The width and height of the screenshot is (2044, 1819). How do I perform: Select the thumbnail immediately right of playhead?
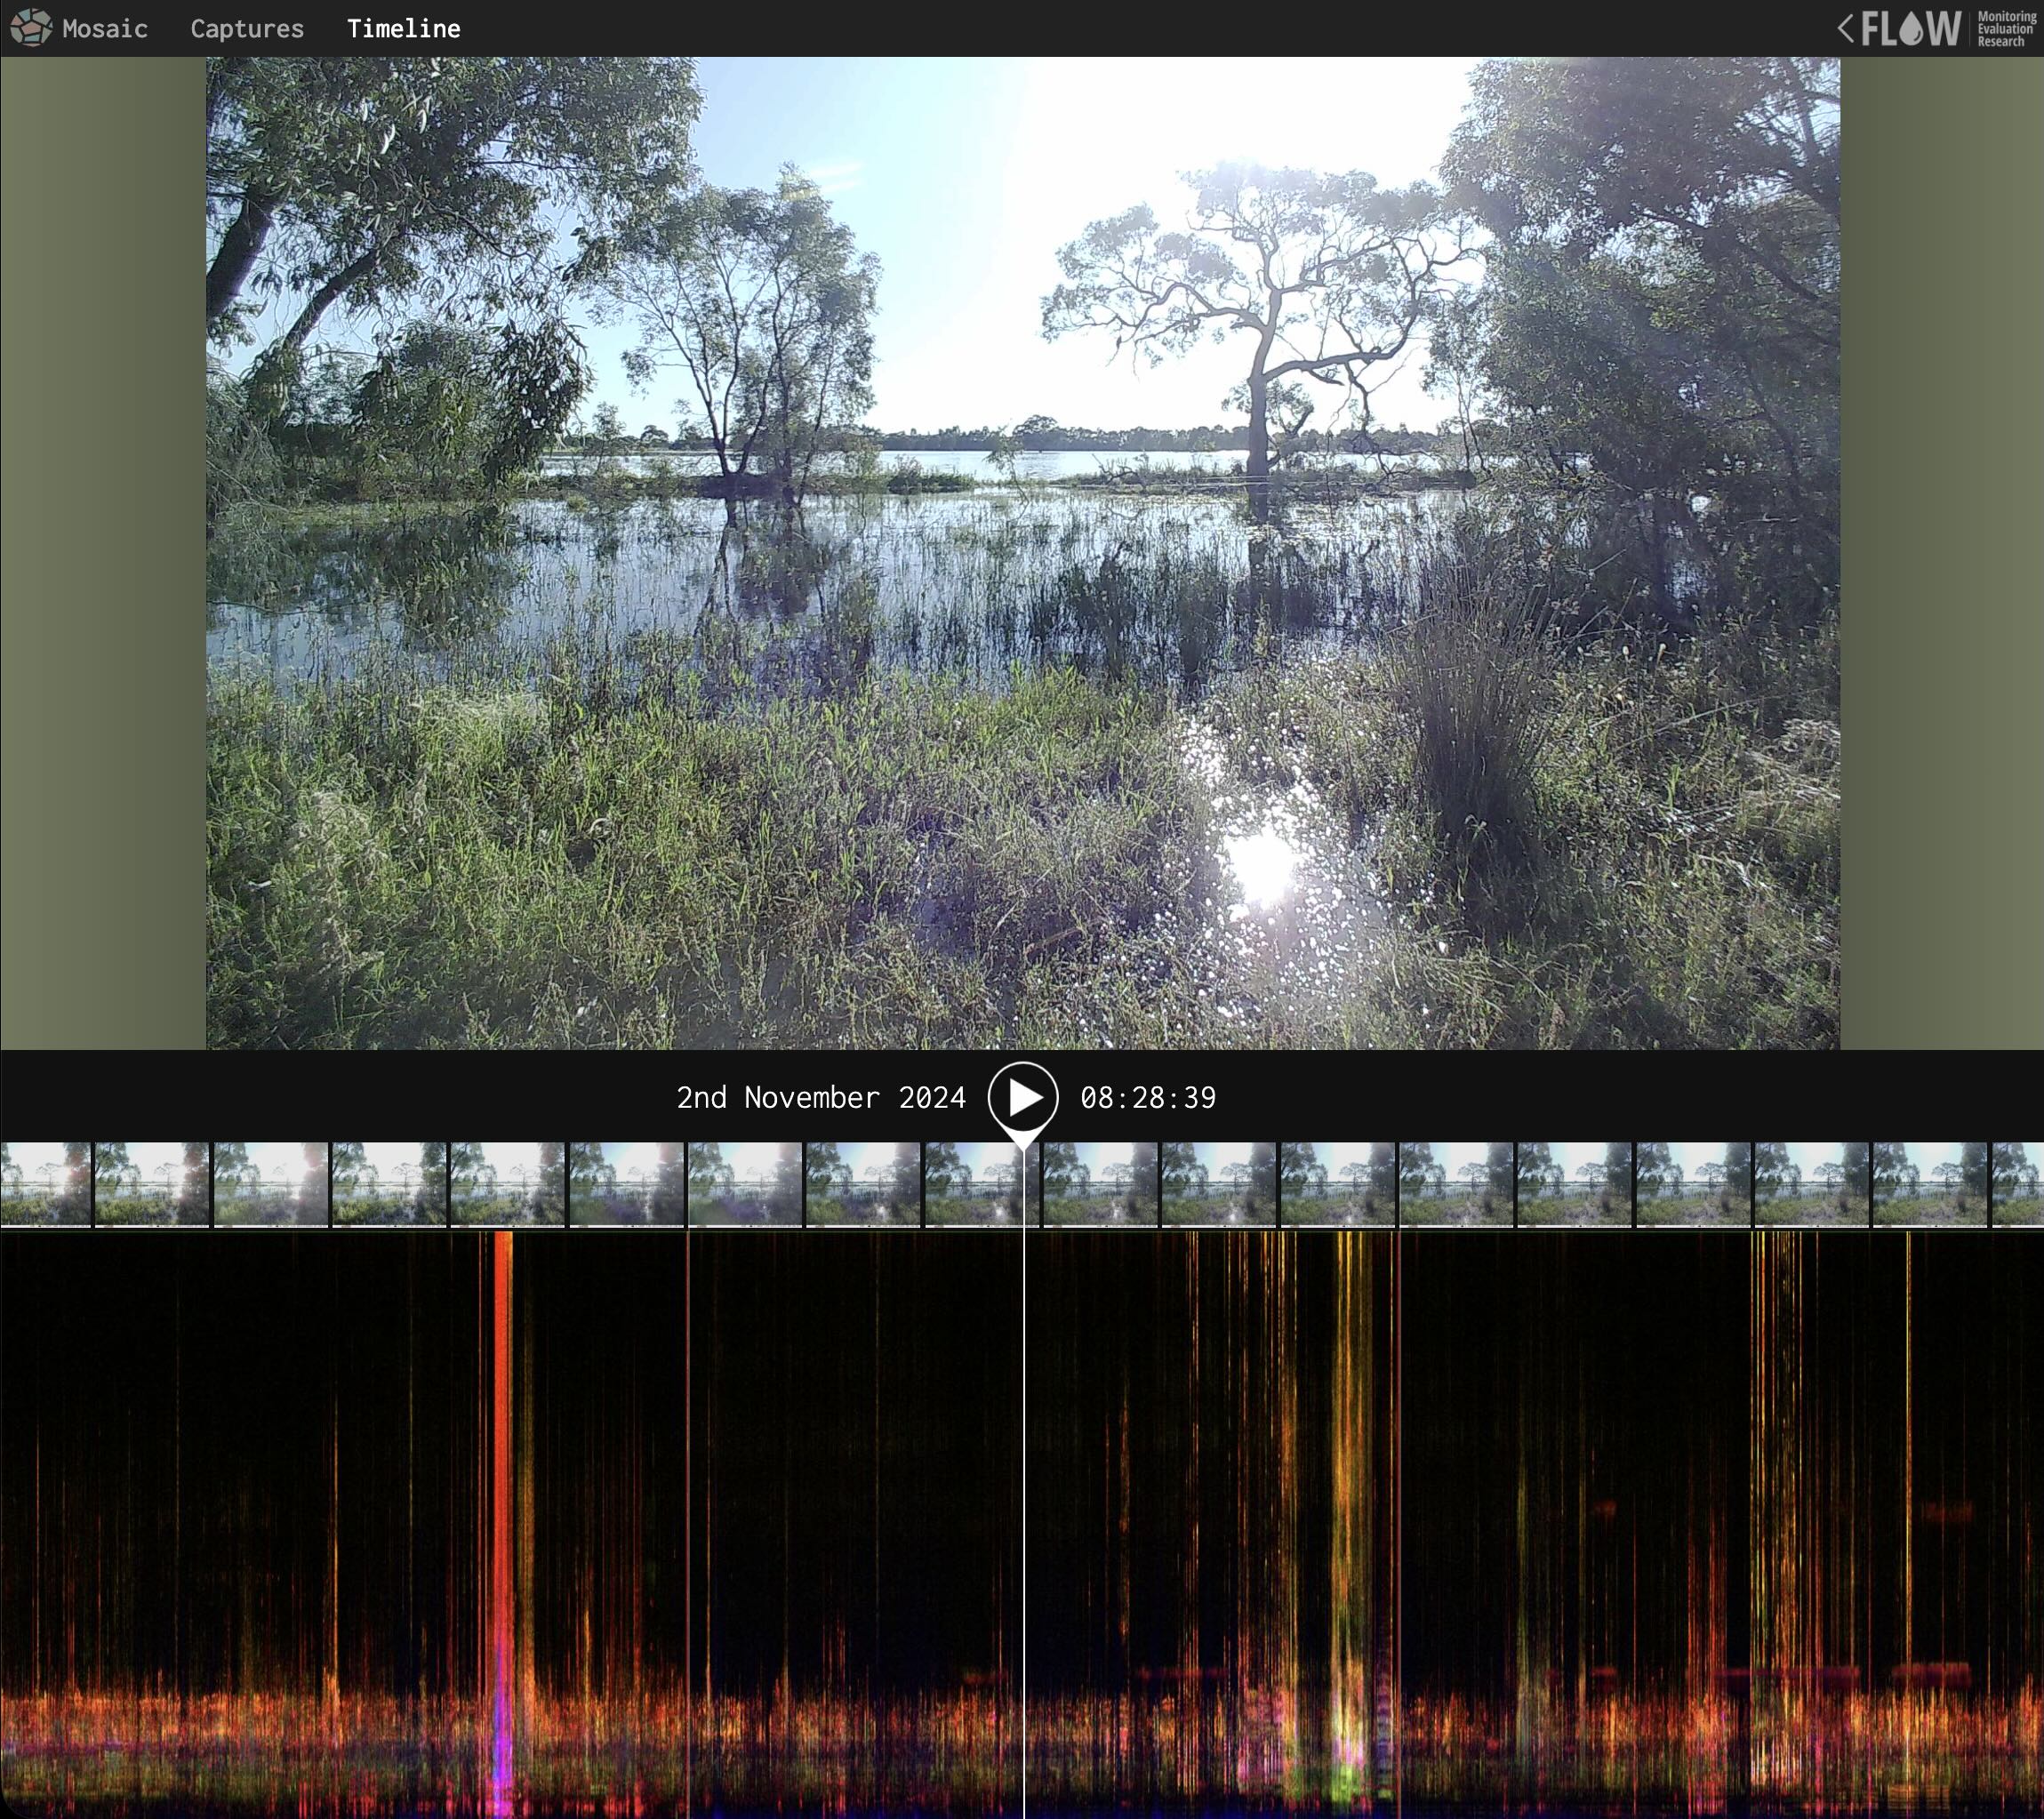pyautogui.click(x=1099, y=1184)
